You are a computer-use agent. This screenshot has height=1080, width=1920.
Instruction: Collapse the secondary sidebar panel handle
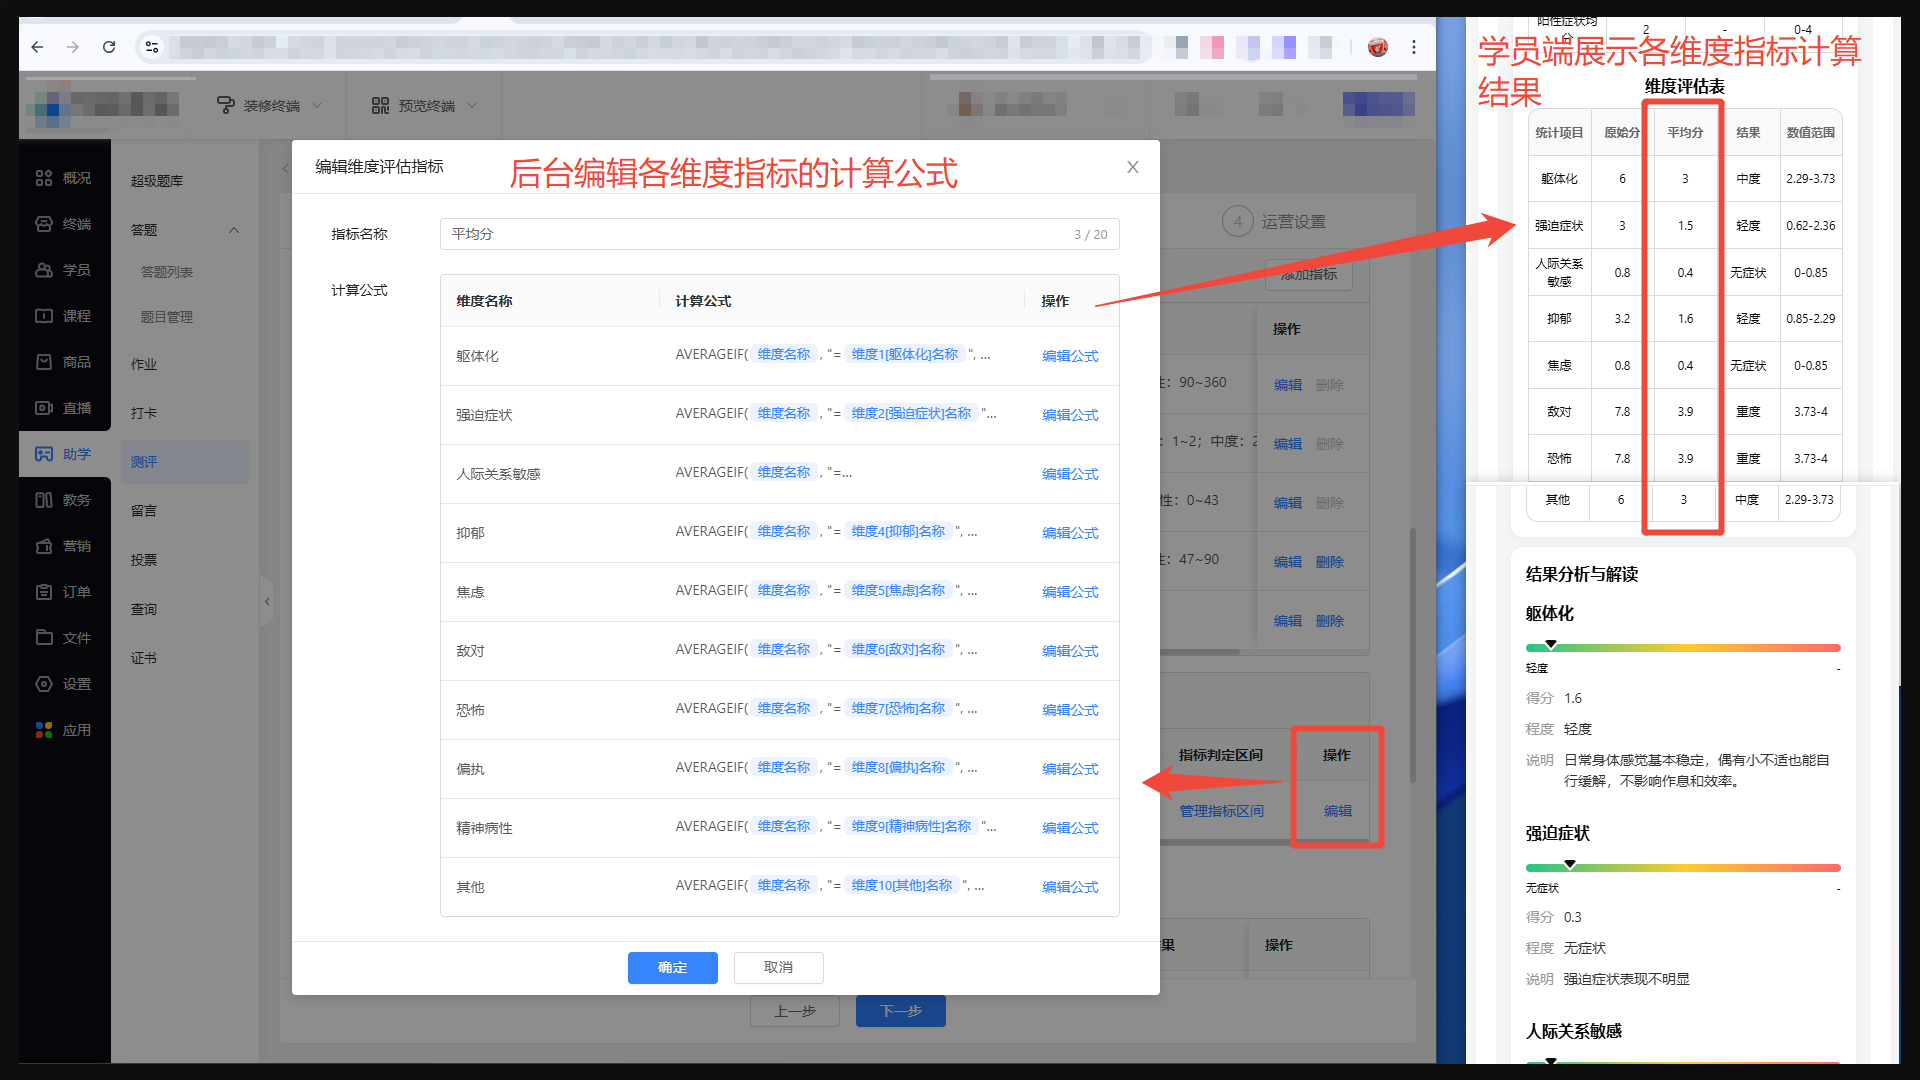(266, 602)
